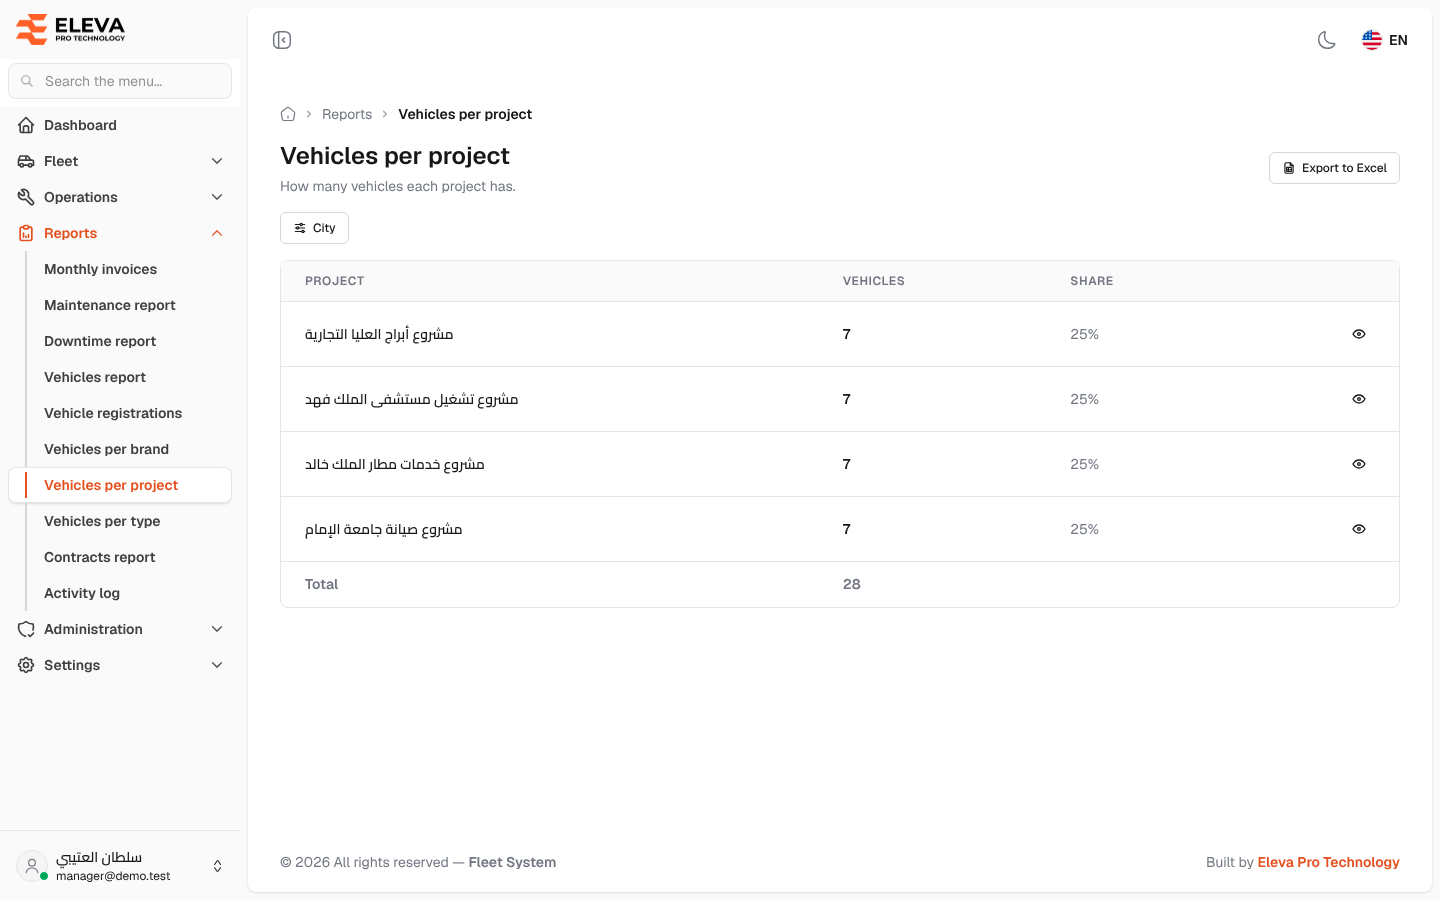The height and width of the screenshot is (900, 1440).
Task: Open the EN language flag selector
Action: click(1385, 40)
